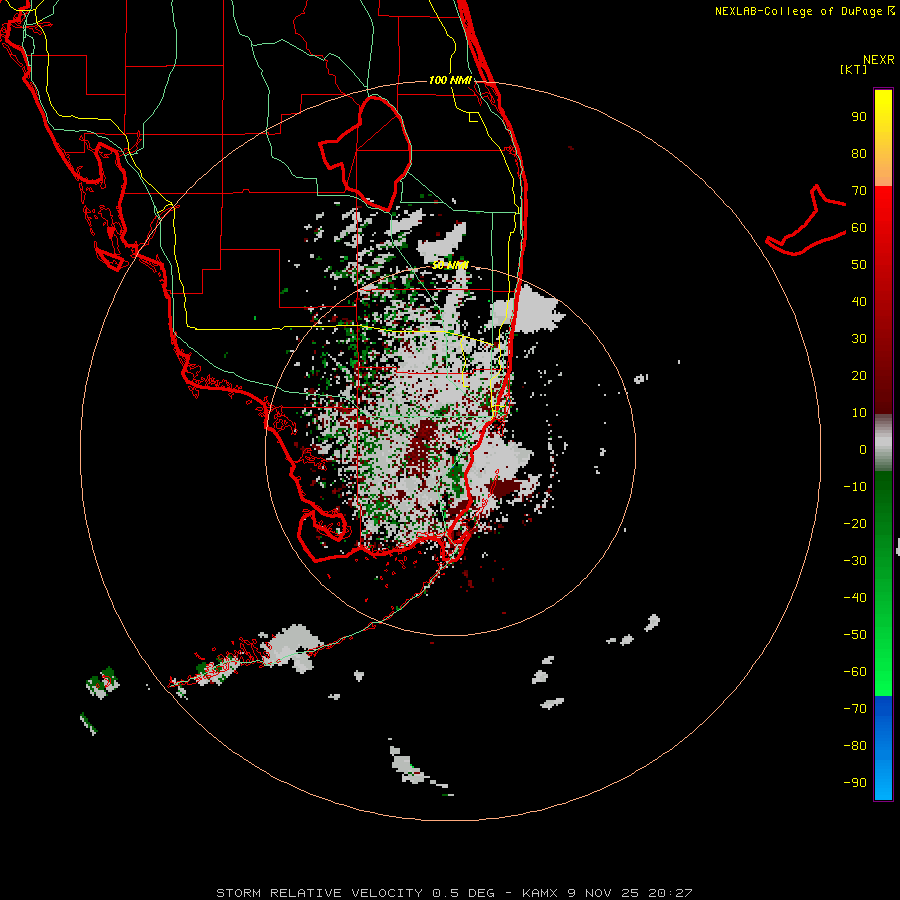Click the -30 value on velocity scale
The image size is (900, 900).
(x=855, y=561)
